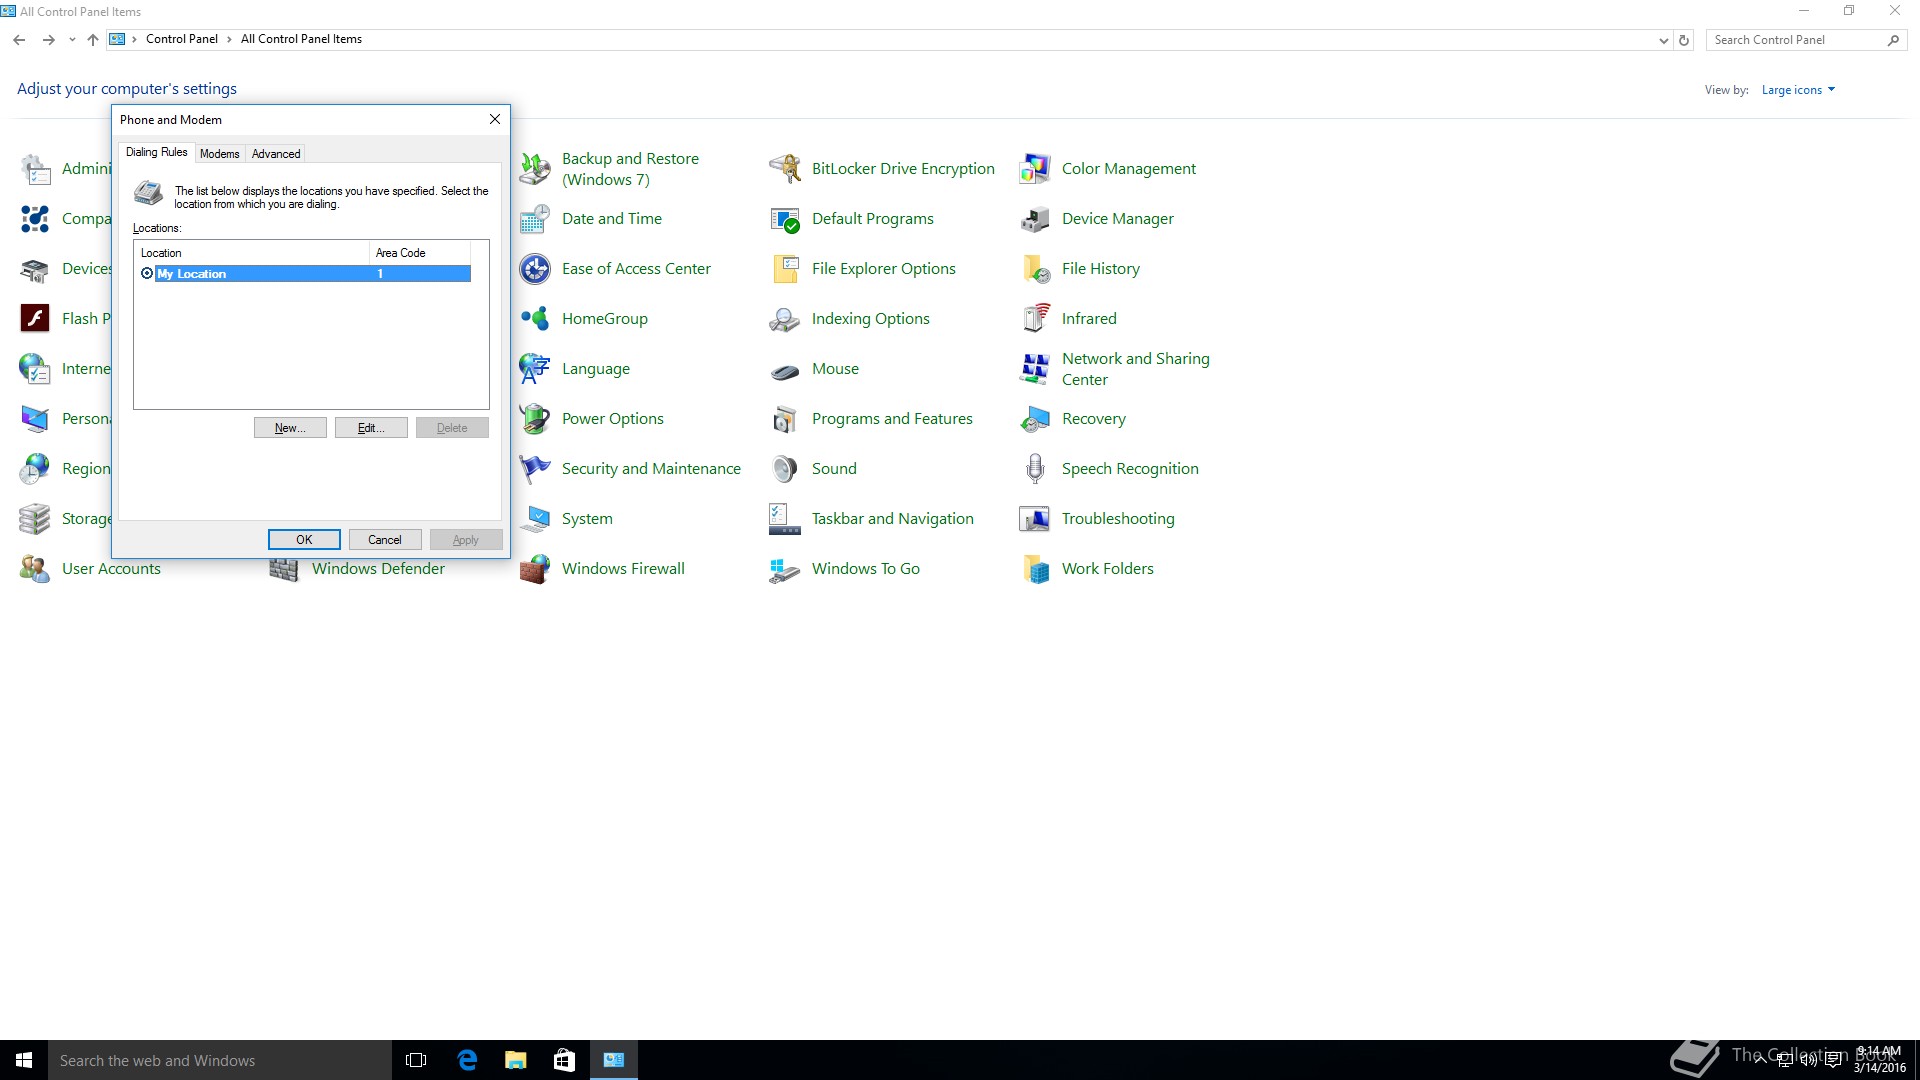
Task: Open the Troubleshooting icon
Action: point(1035,519)
